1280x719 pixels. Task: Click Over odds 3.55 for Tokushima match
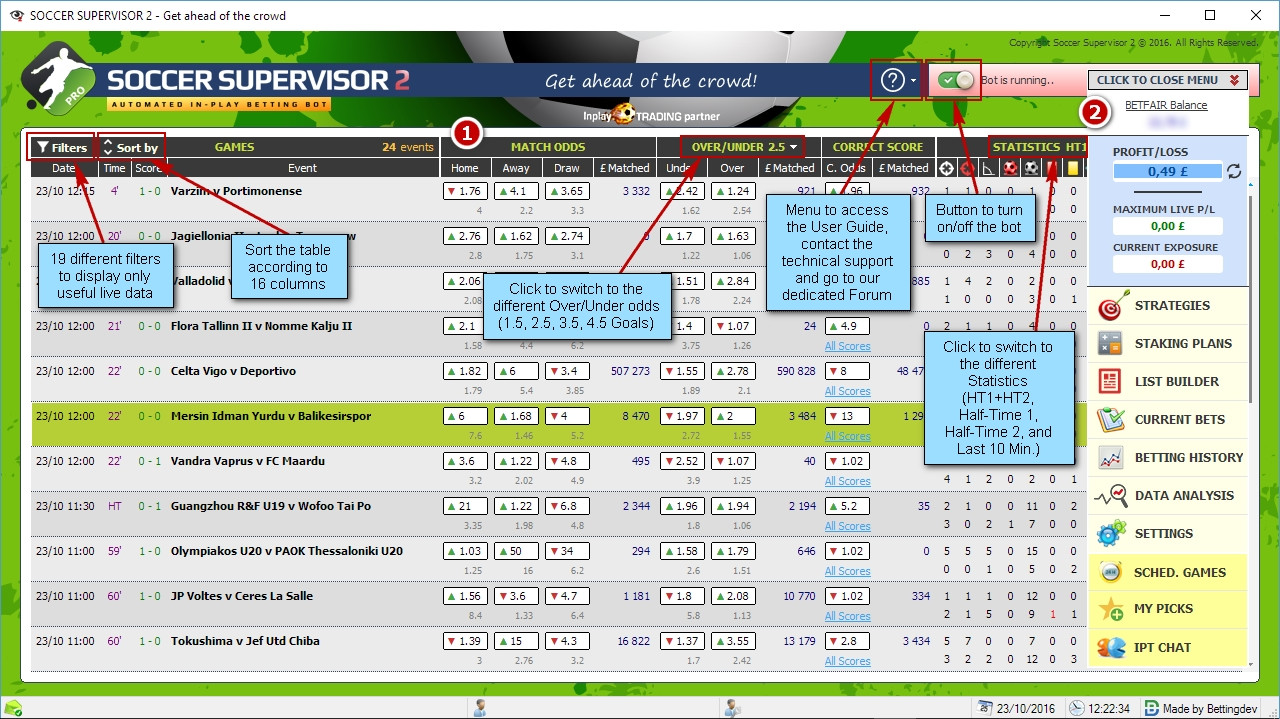[733, 641]
